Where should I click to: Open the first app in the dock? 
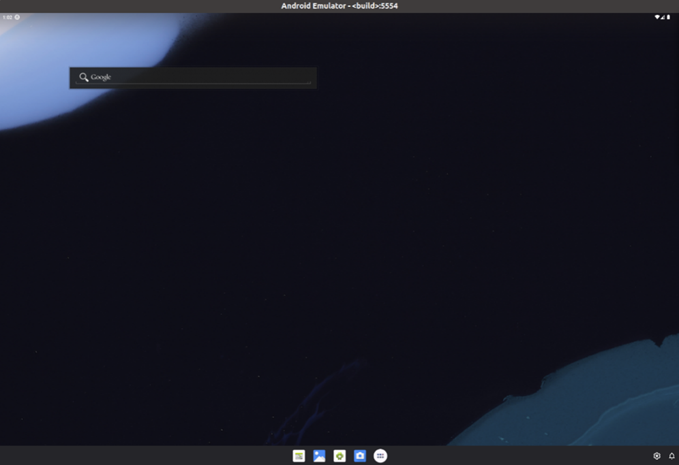coord(299,456)
